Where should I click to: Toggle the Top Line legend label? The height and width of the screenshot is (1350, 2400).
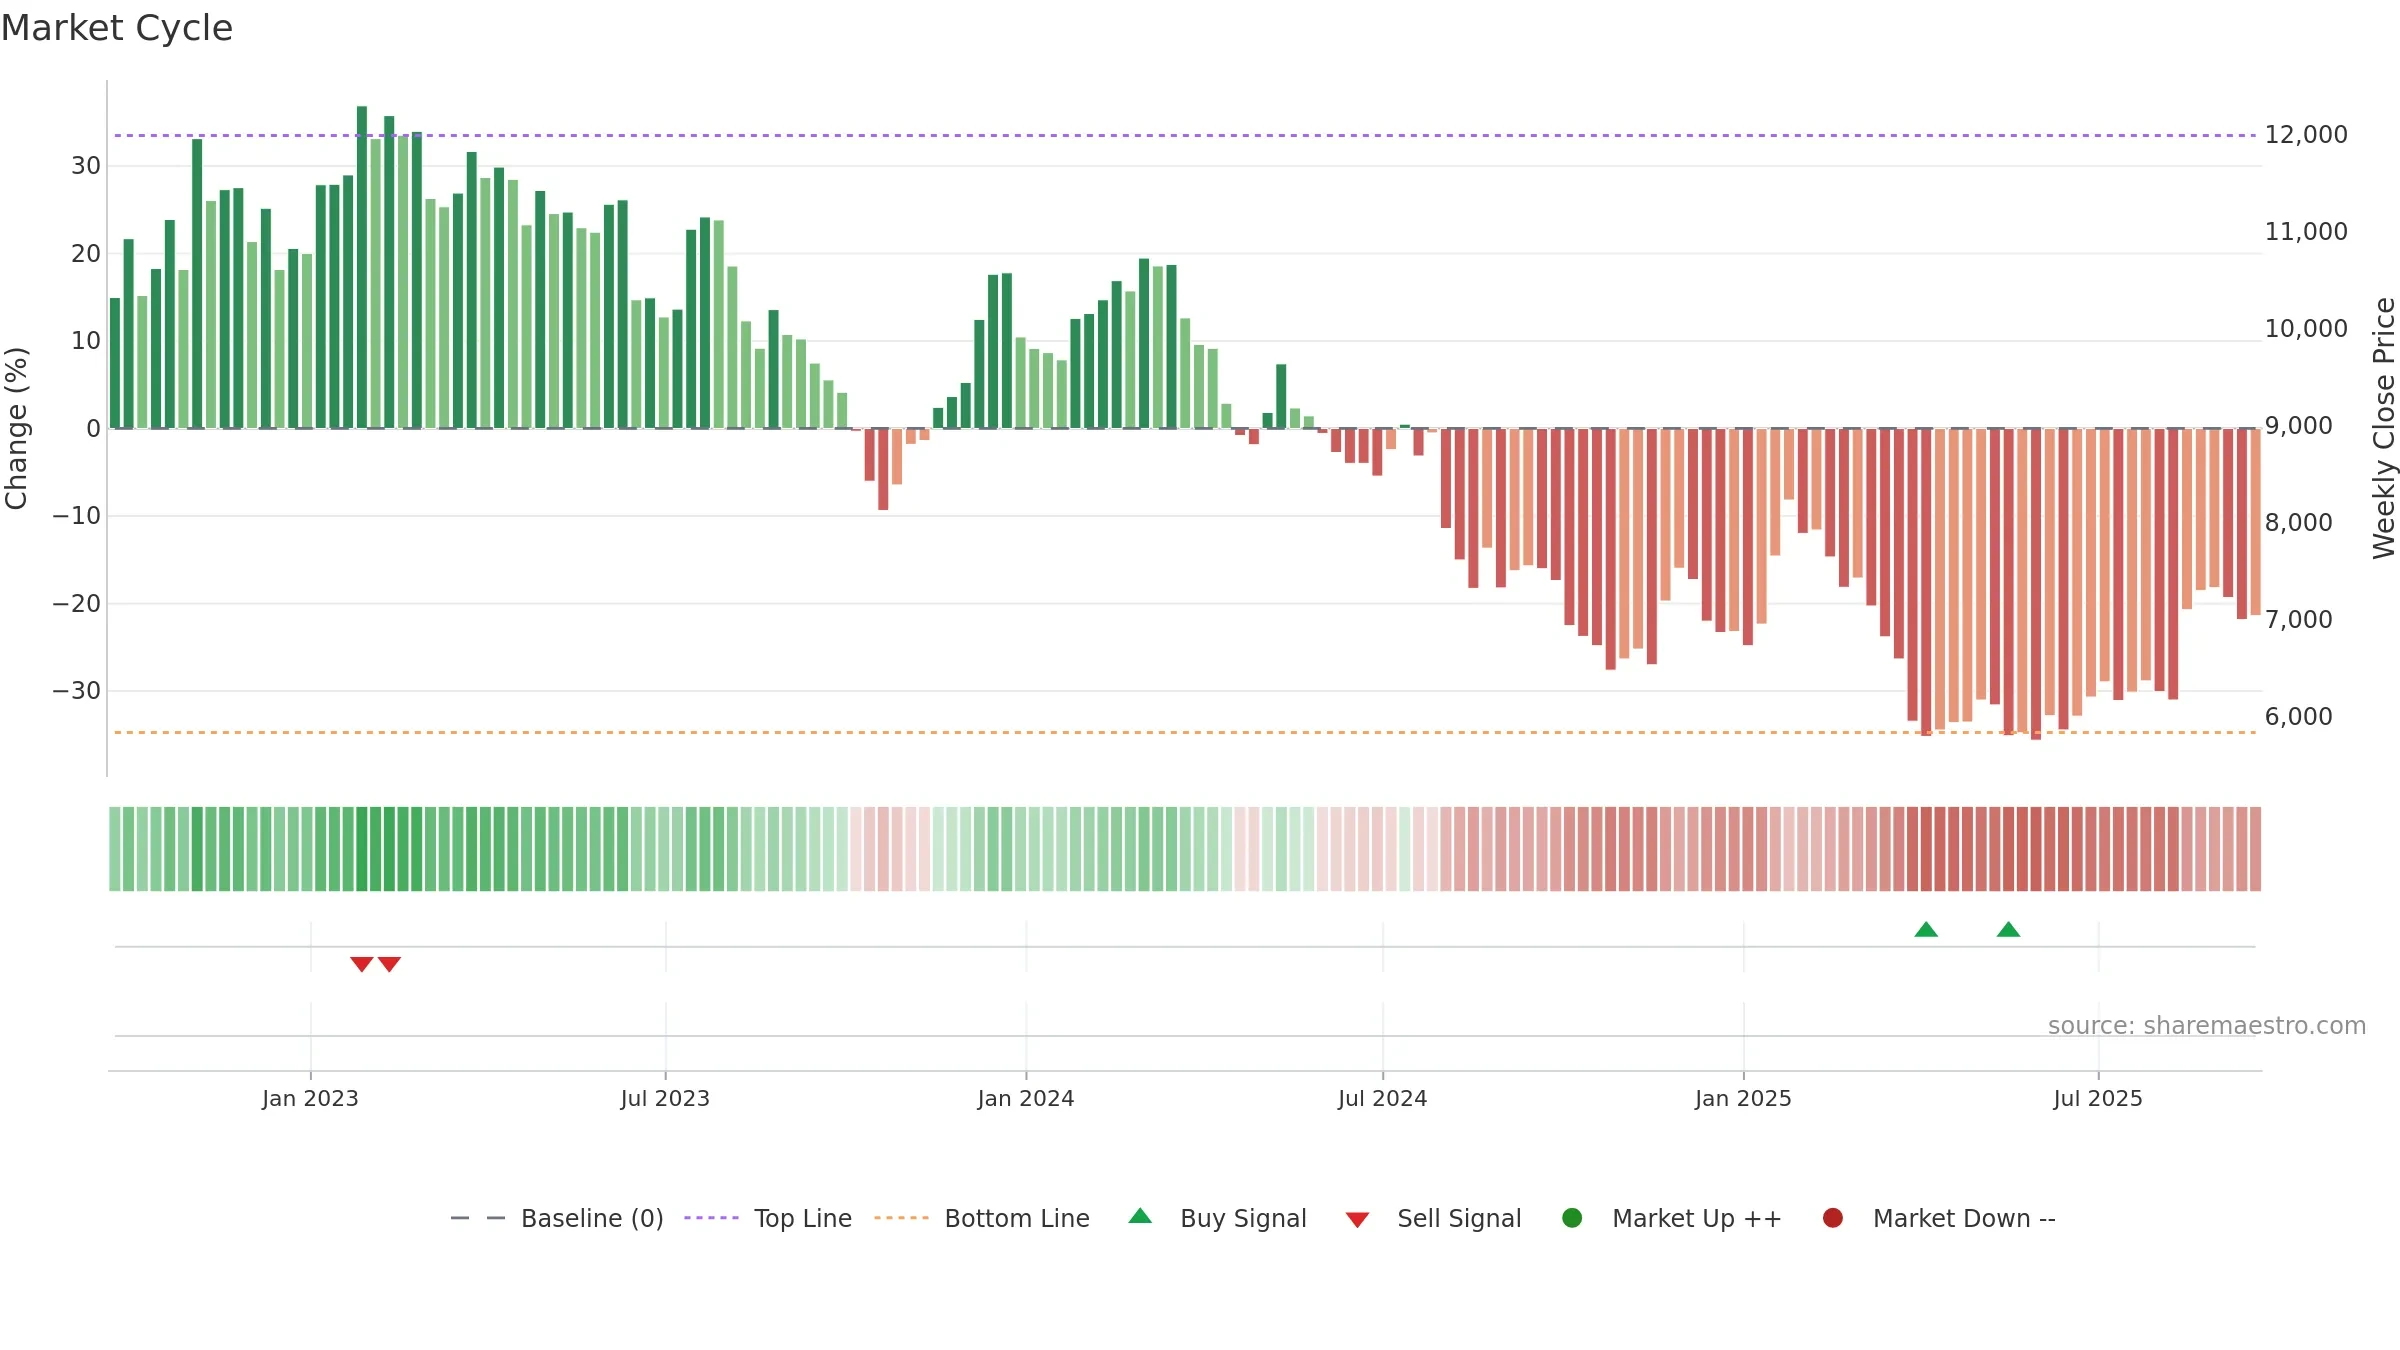tap(803, 1219)
